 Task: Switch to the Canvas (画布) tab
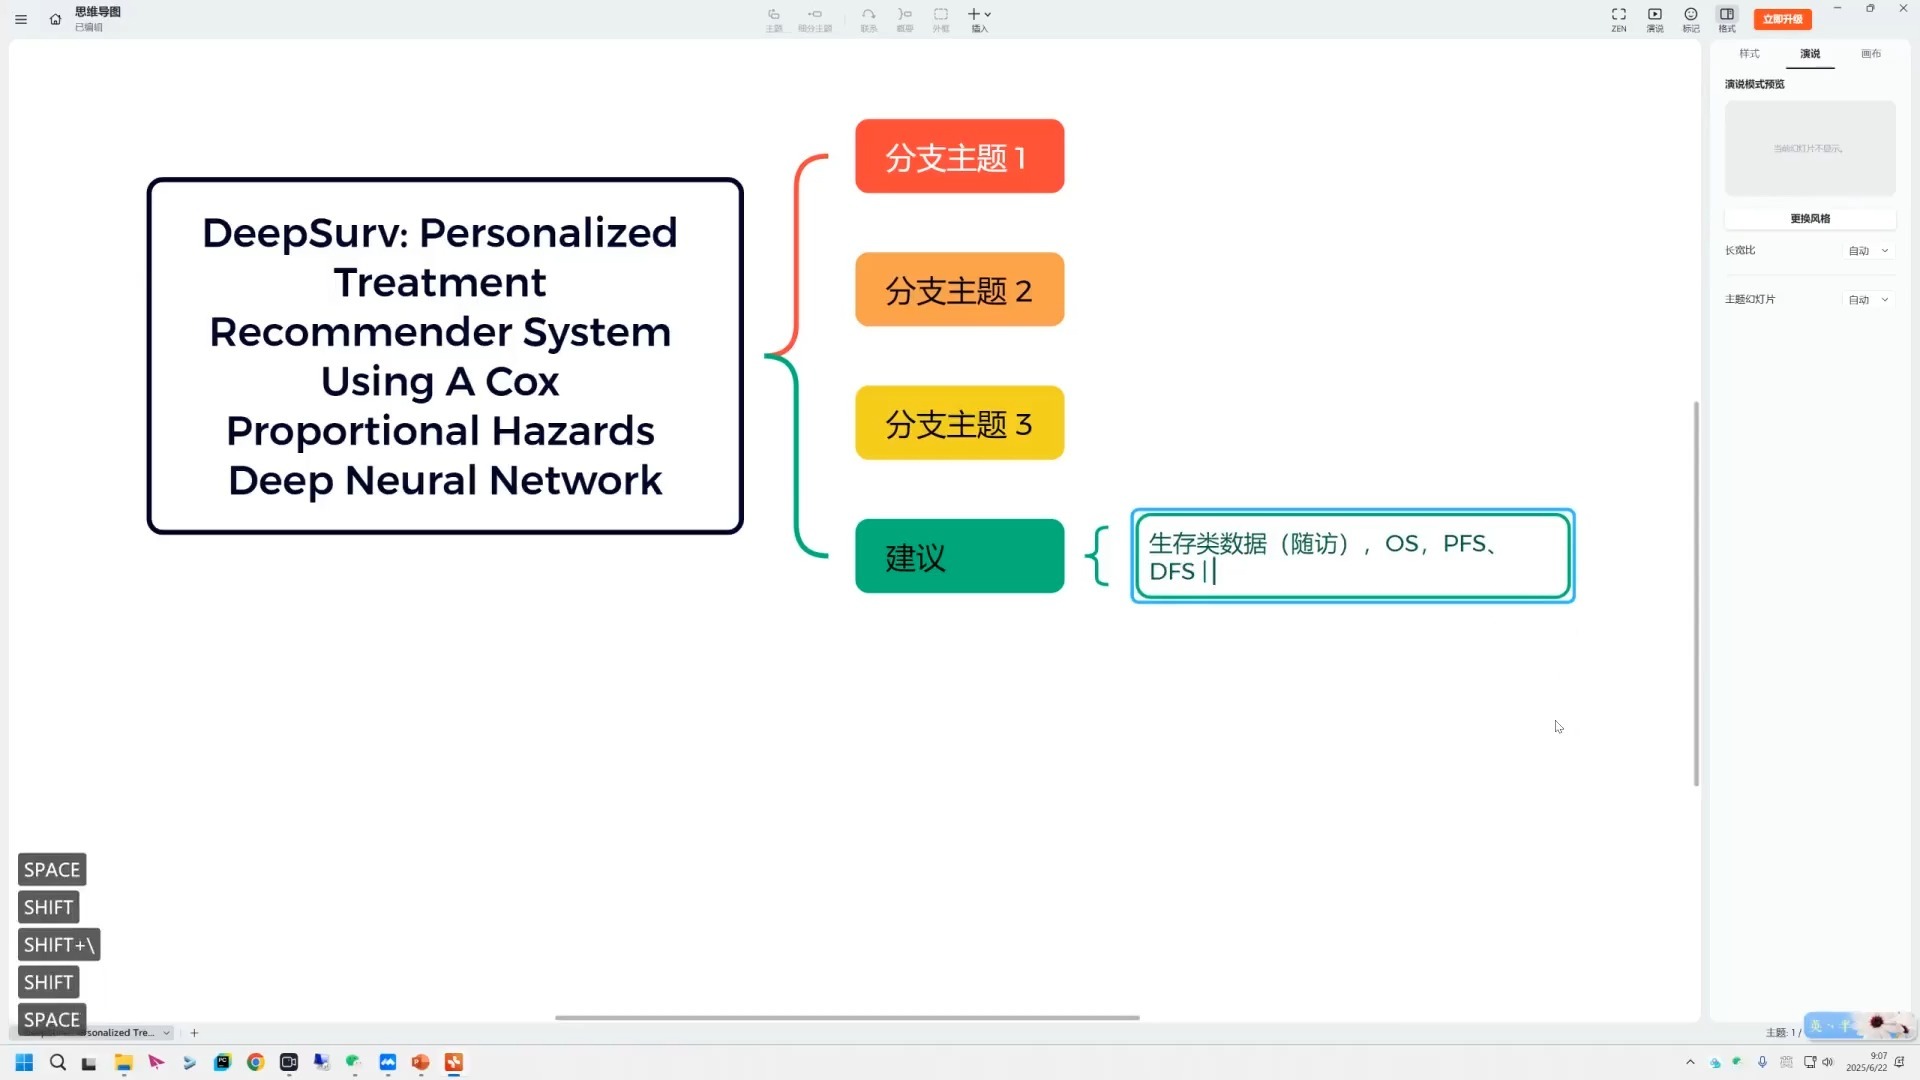pyautogui.click(x=1871, y=53)
